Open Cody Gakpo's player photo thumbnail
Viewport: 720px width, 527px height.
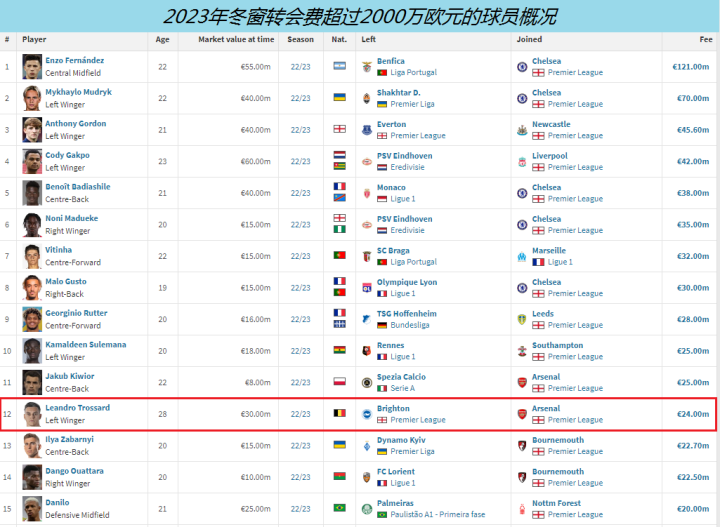pyautogui.click(x=32, y=162)
